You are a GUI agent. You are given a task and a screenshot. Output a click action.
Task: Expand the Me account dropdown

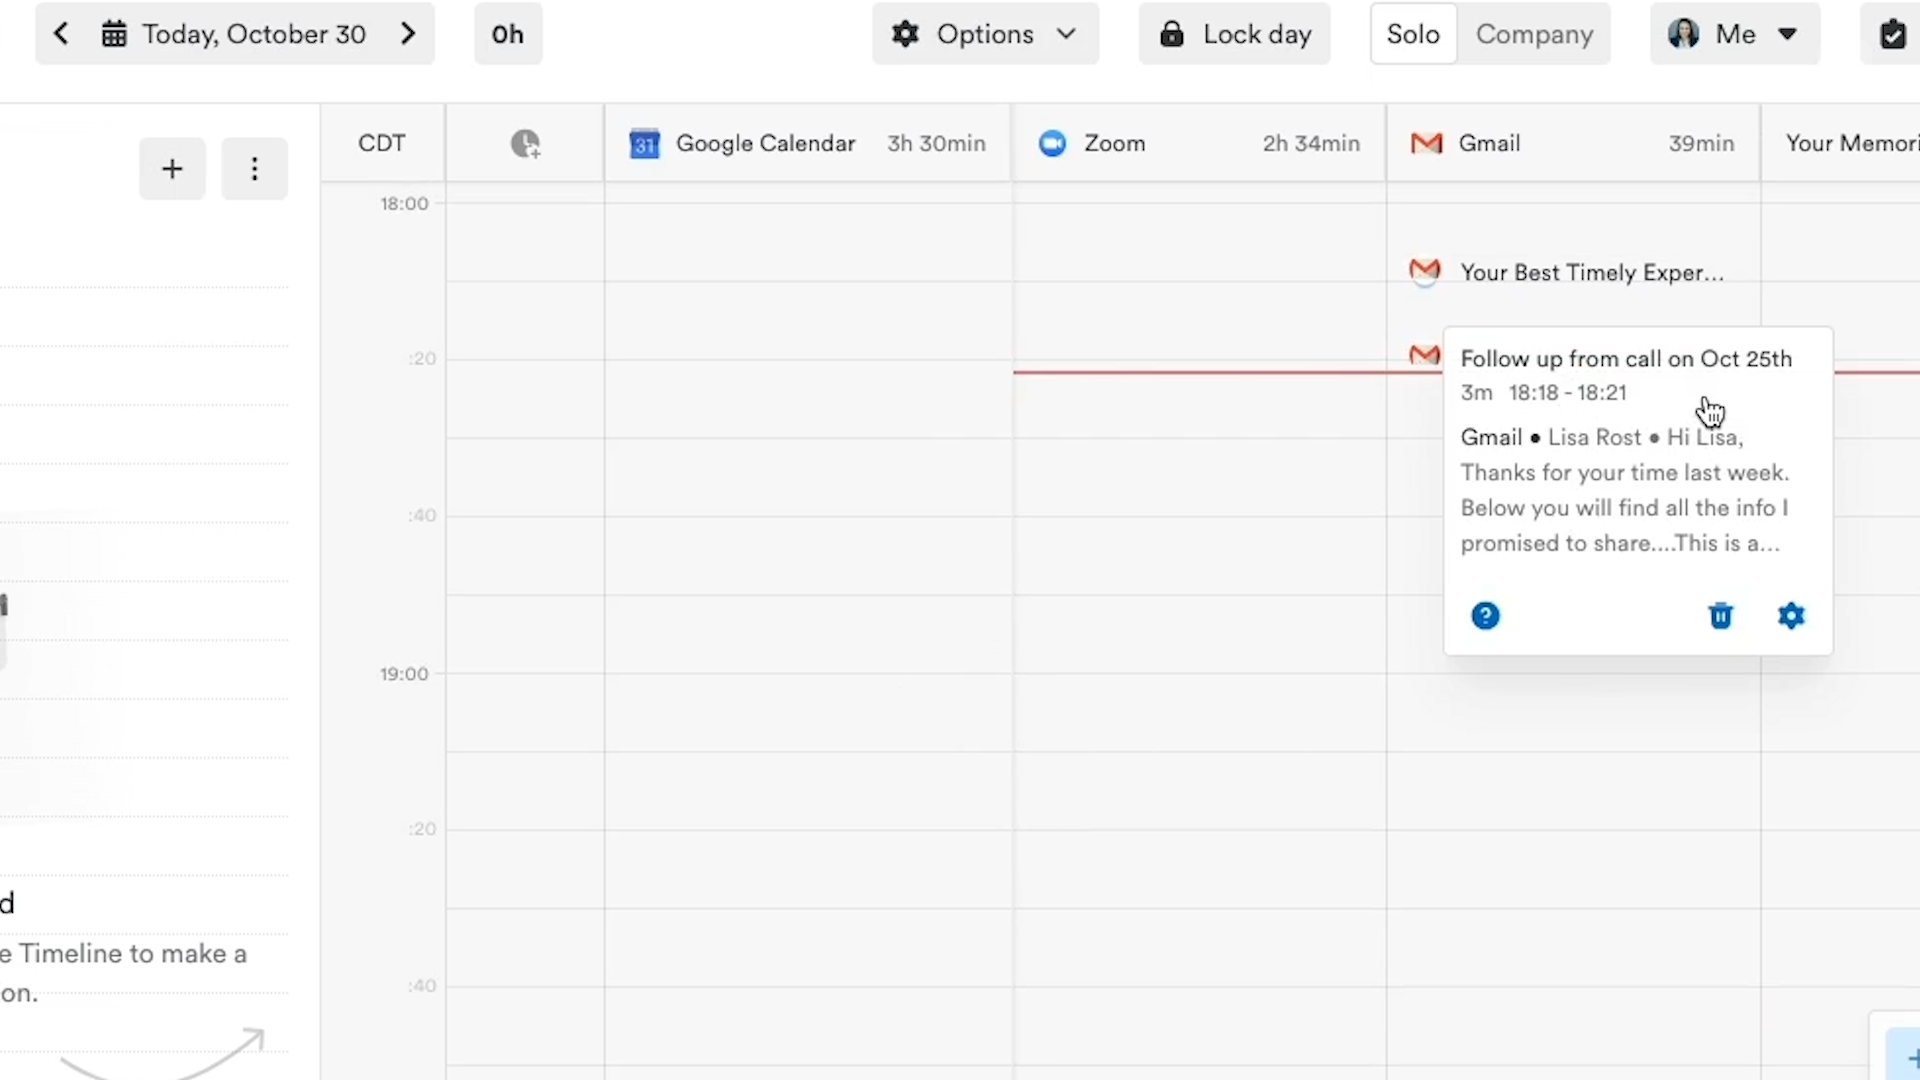pos(1733,33)
